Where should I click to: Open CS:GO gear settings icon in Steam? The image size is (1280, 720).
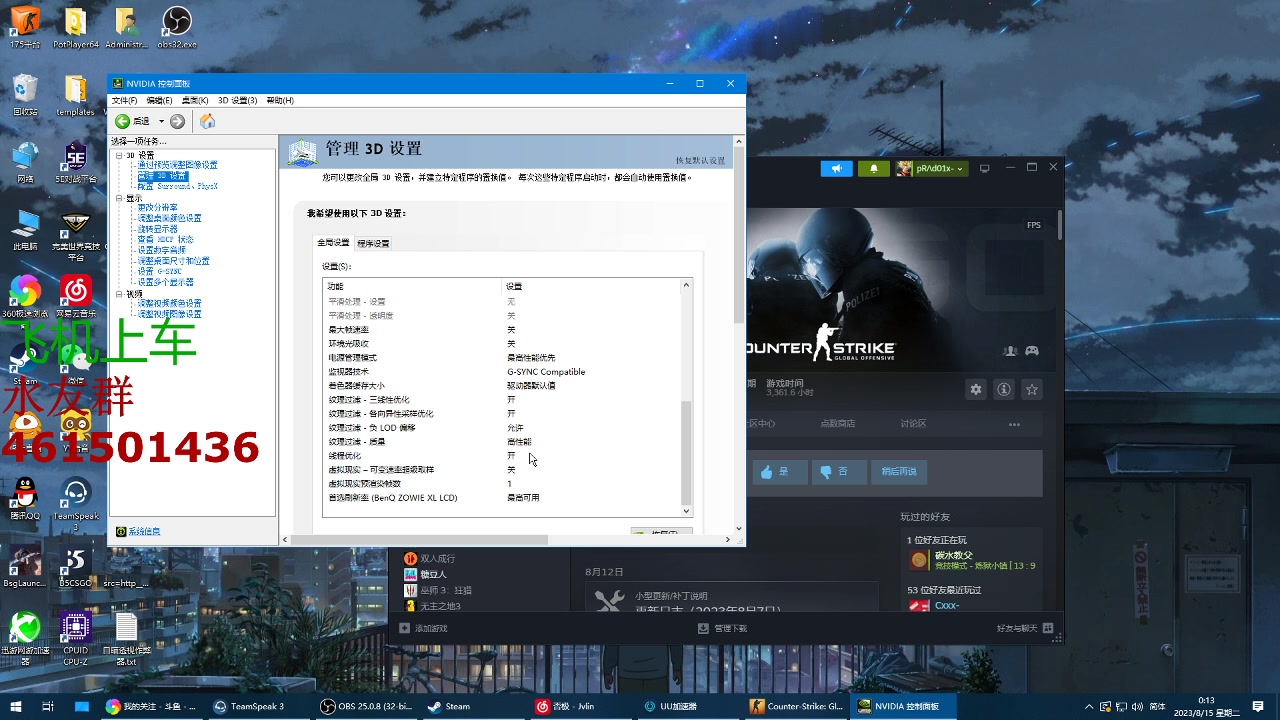(976, 389)
